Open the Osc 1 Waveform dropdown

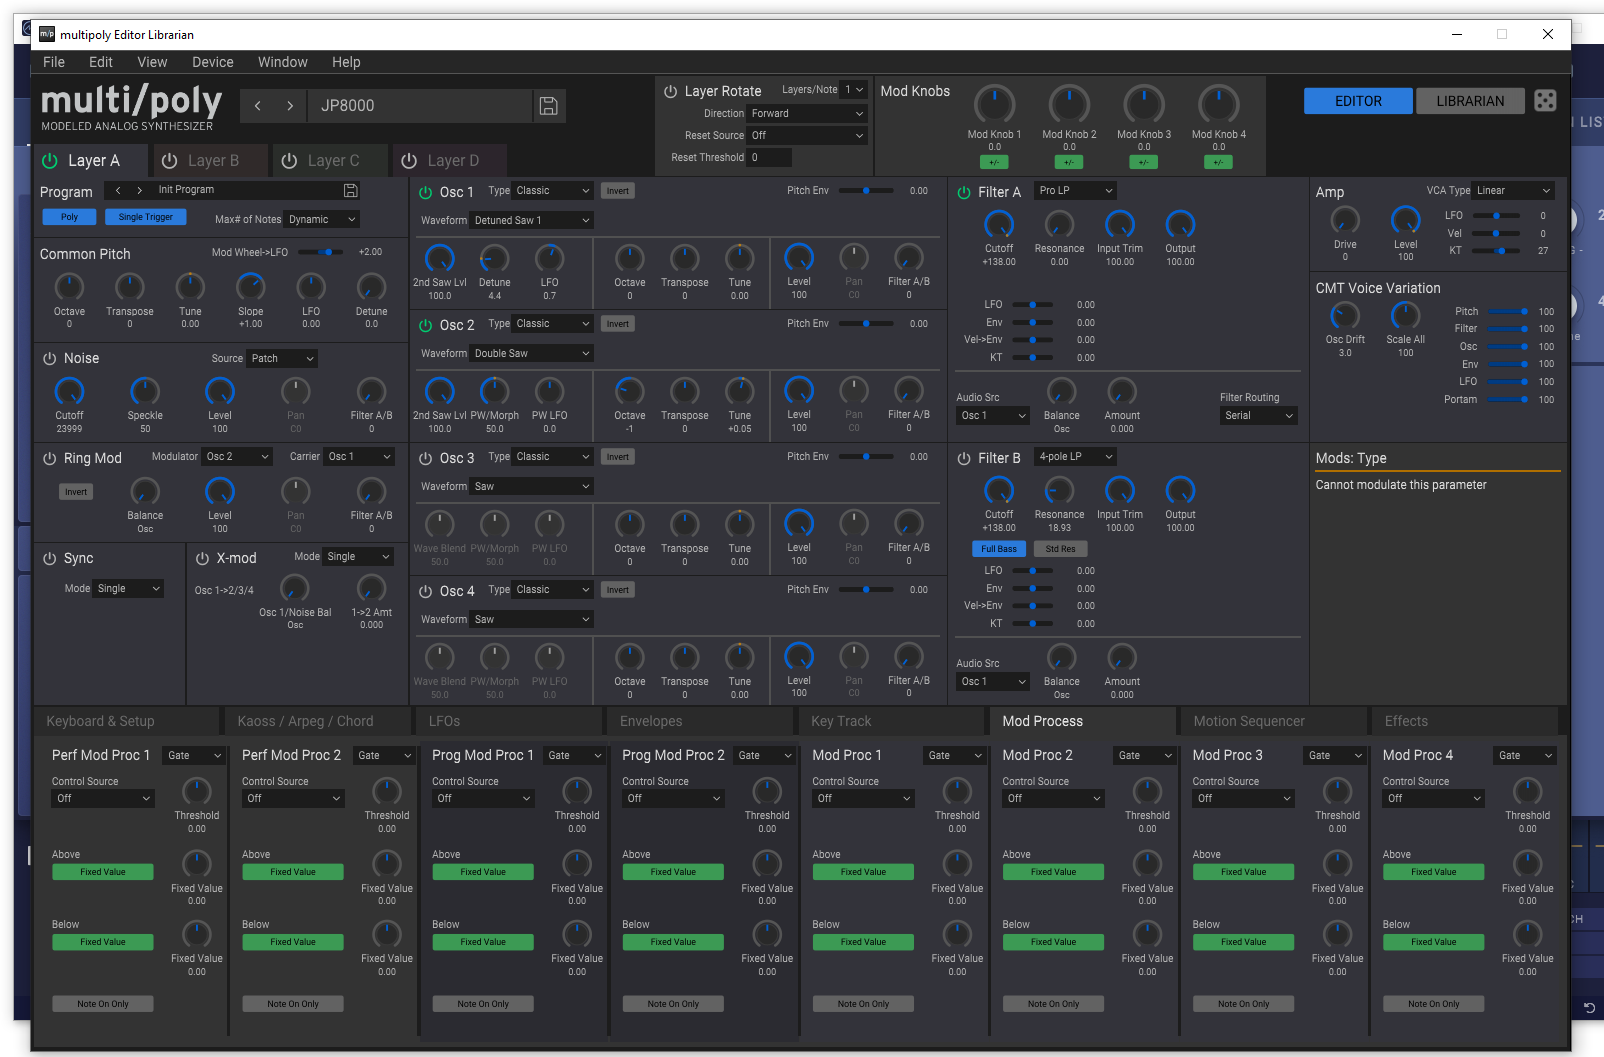pos(532,221)
